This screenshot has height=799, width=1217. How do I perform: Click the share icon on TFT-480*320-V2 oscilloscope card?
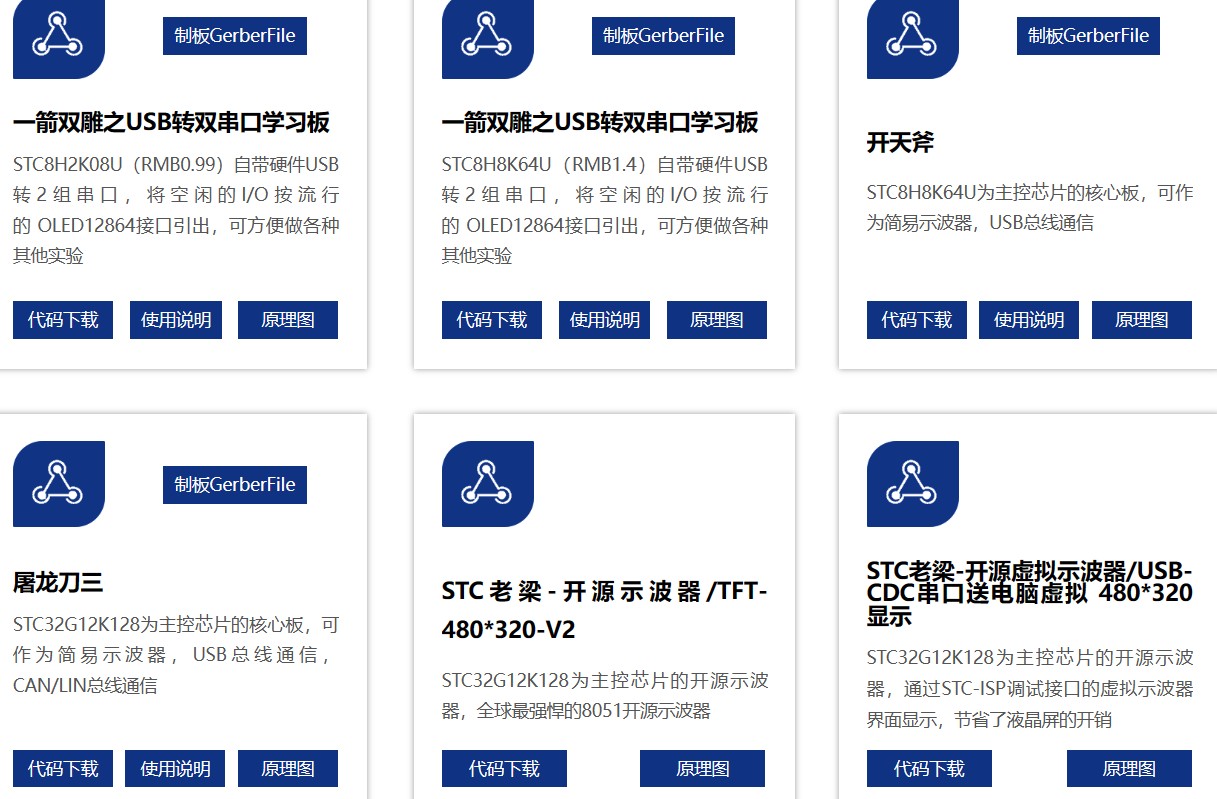point(487,484)
